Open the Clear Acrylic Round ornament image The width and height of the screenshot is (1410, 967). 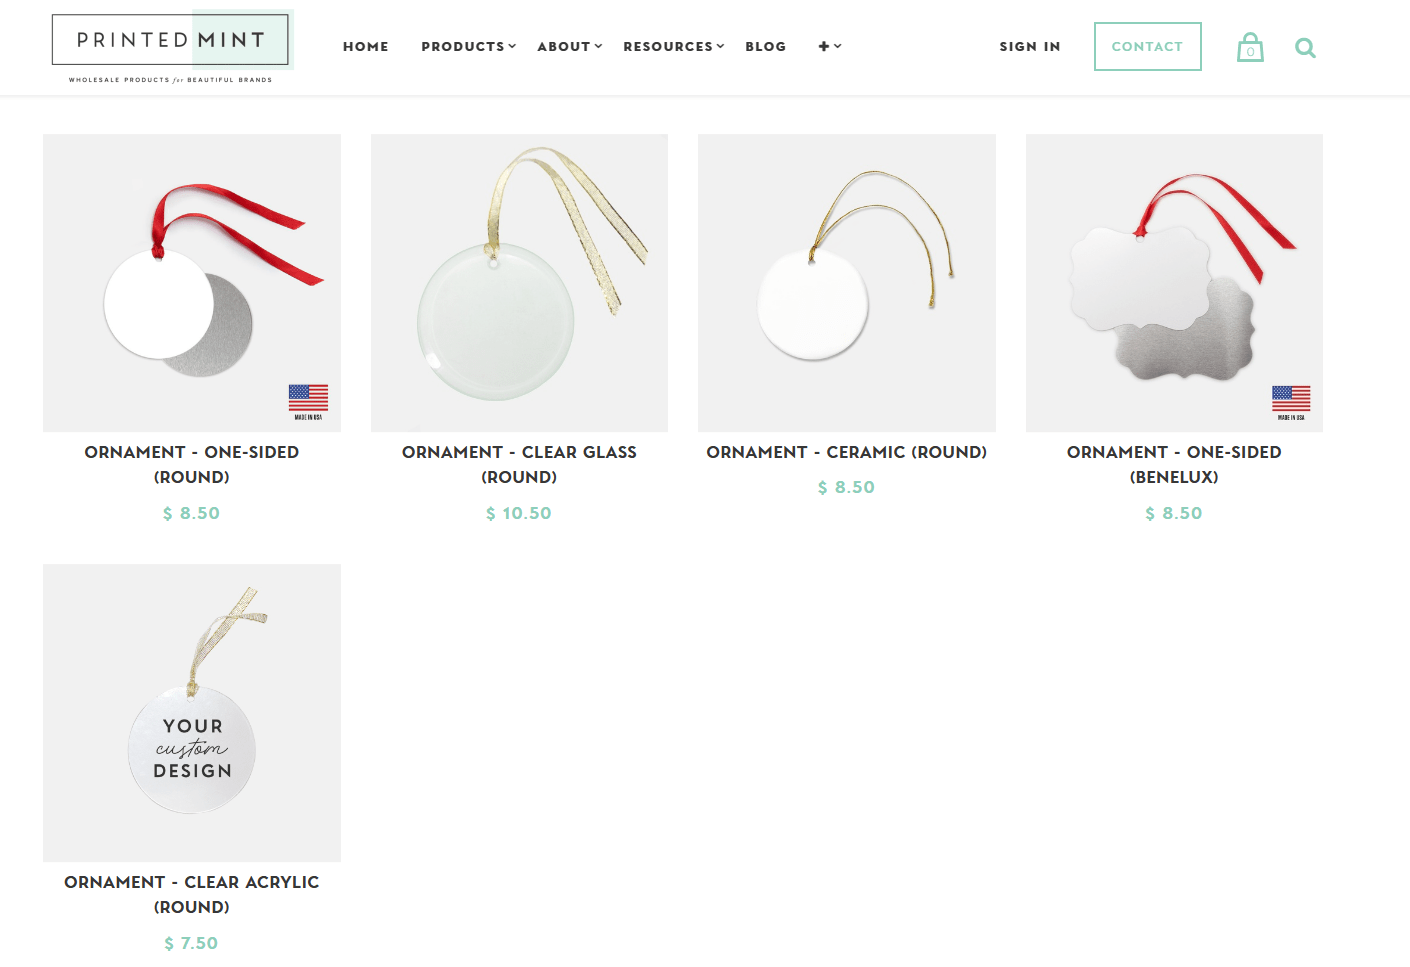(192, 713)
